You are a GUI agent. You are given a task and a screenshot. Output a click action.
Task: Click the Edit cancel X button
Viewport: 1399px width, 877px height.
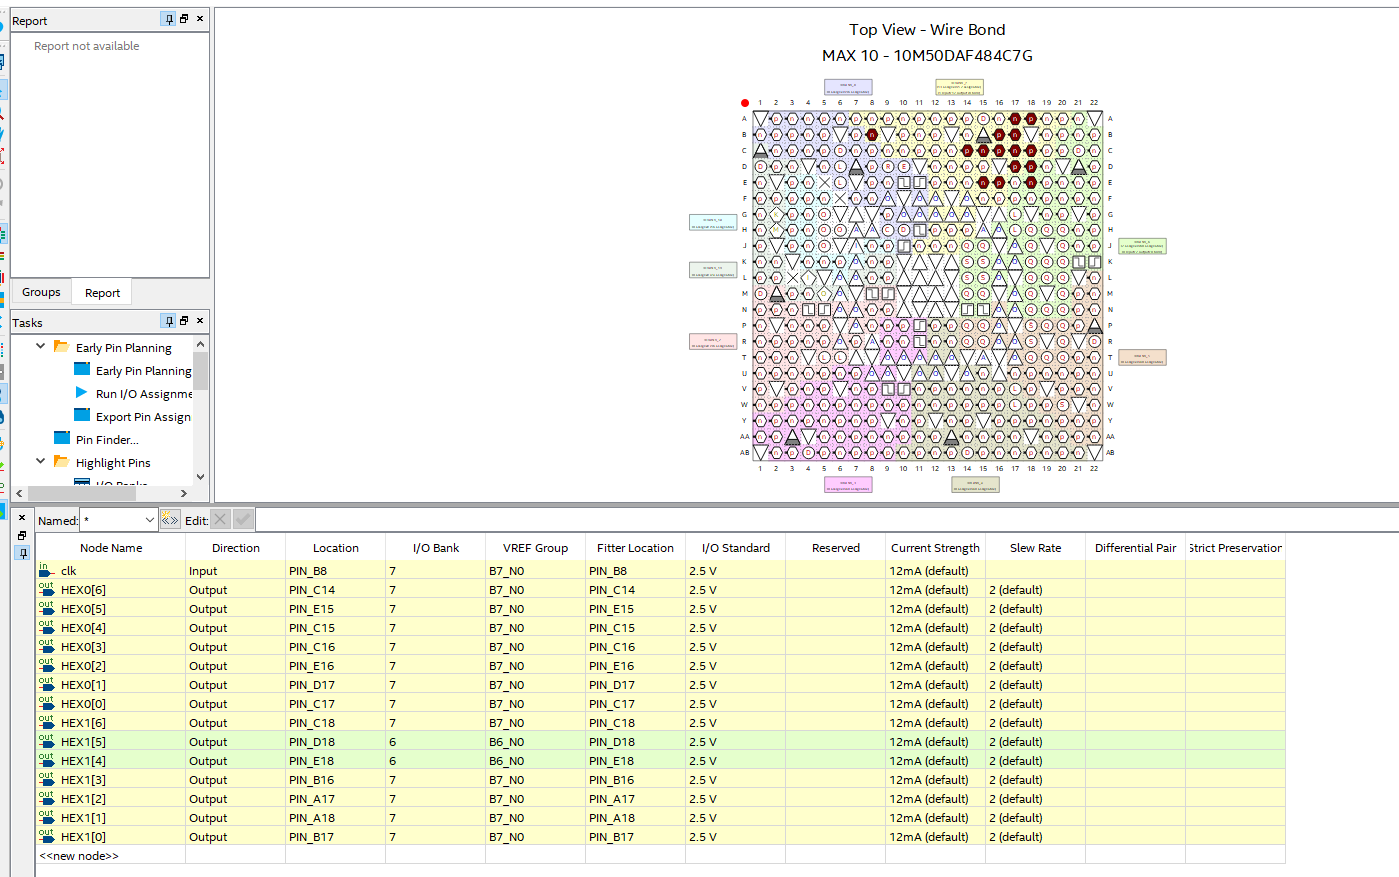220,520
